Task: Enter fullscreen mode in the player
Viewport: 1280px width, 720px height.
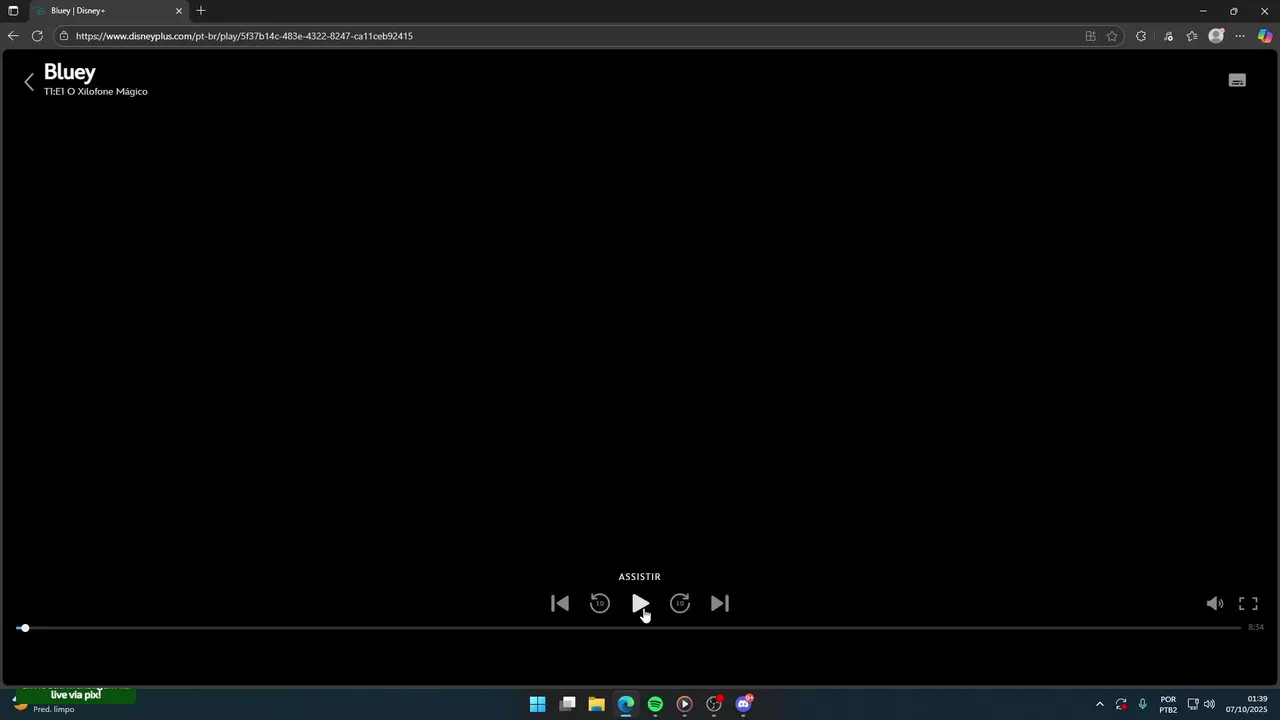Action: pos(1248,603)
